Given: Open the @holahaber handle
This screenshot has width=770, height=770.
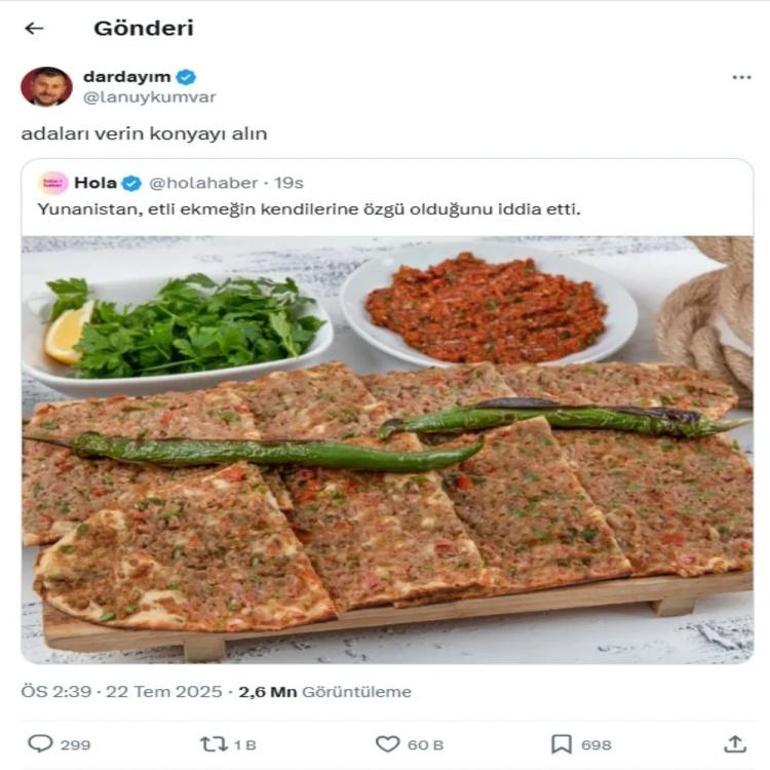Looking at the screenshot, I should [x=203, y=183].
